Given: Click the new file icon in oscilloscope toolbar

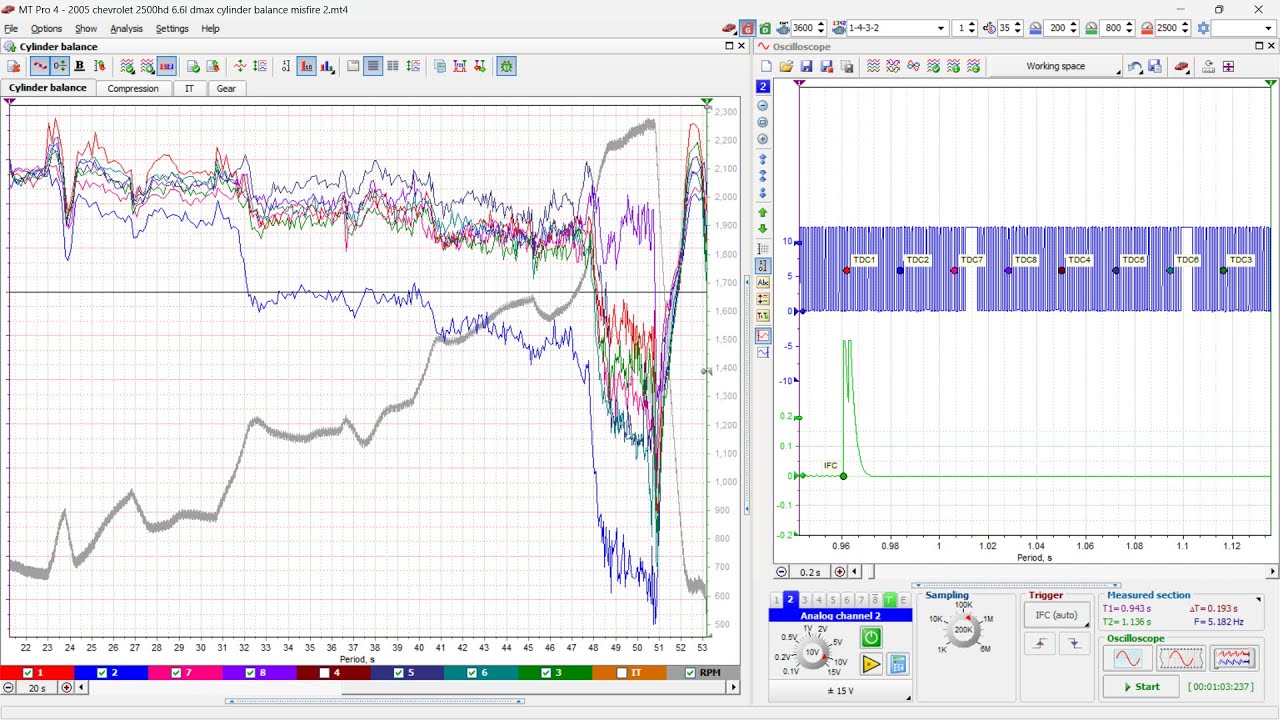Looking at the screenshot, I should point(766,66).
